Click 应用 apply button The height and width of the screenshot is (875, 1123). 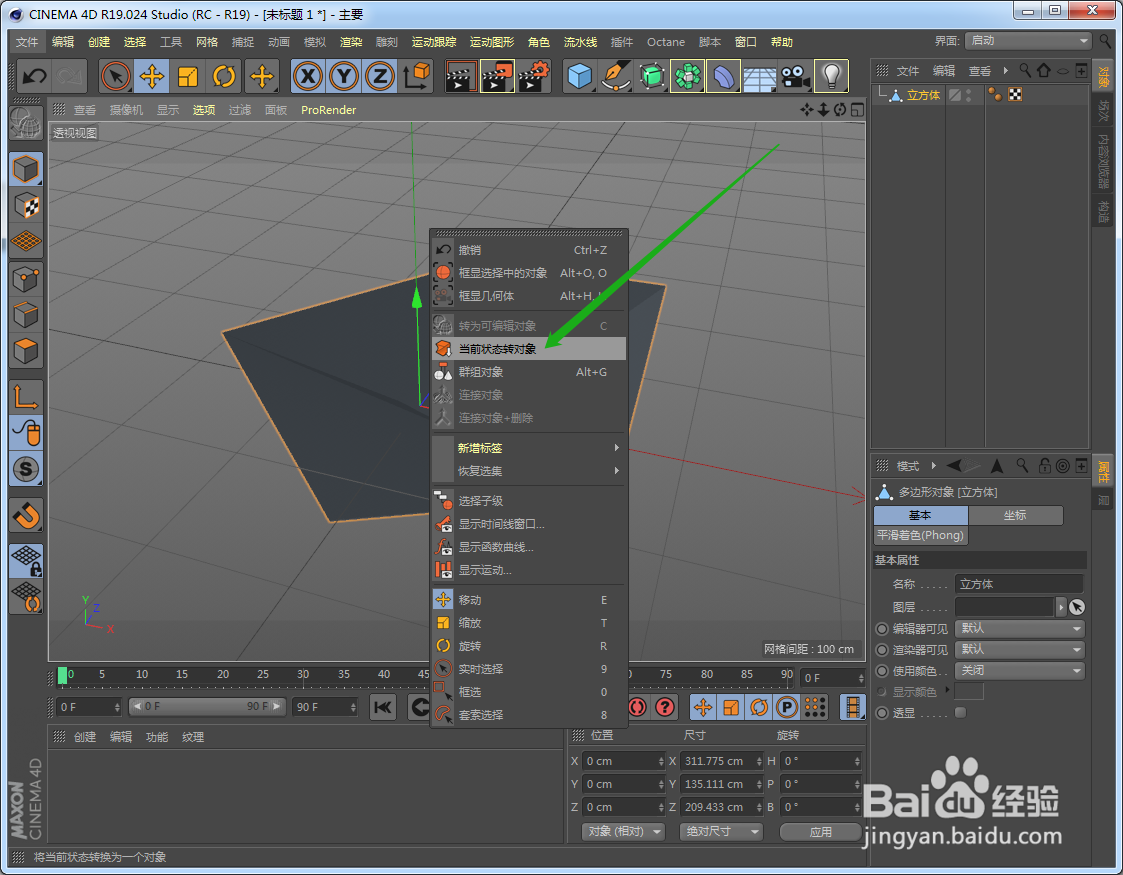tap(820, 831)
